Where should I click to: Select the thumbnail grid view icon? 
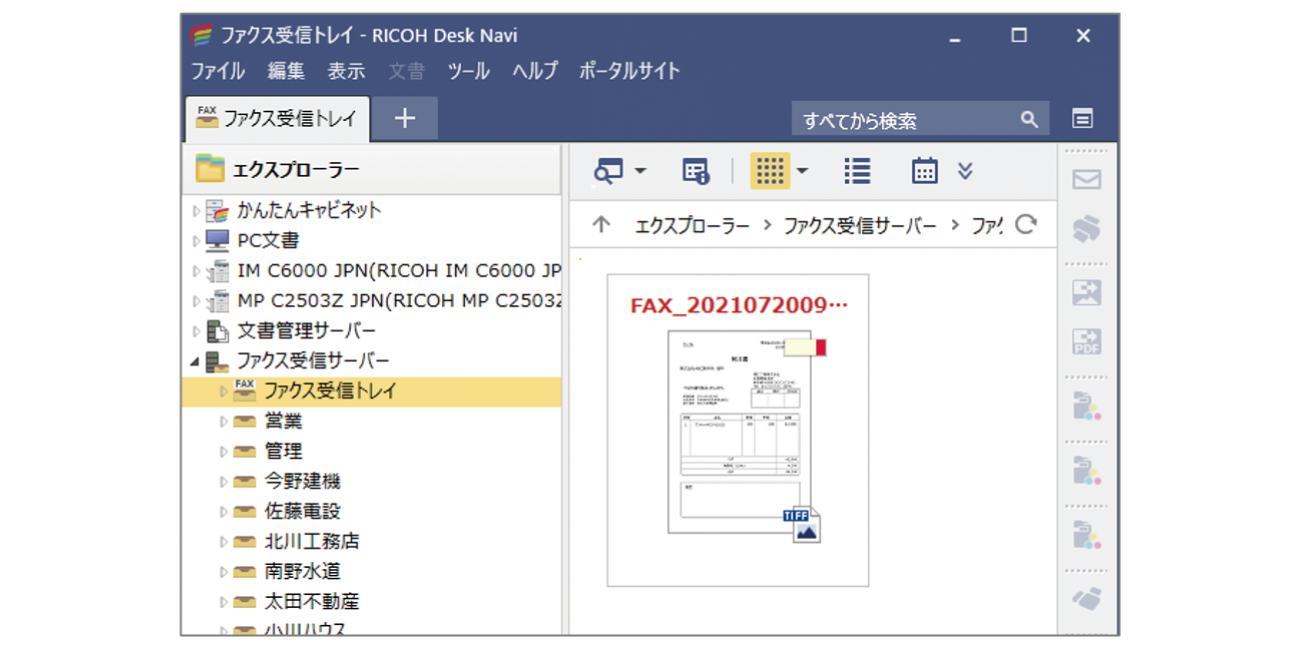point(771,170)
